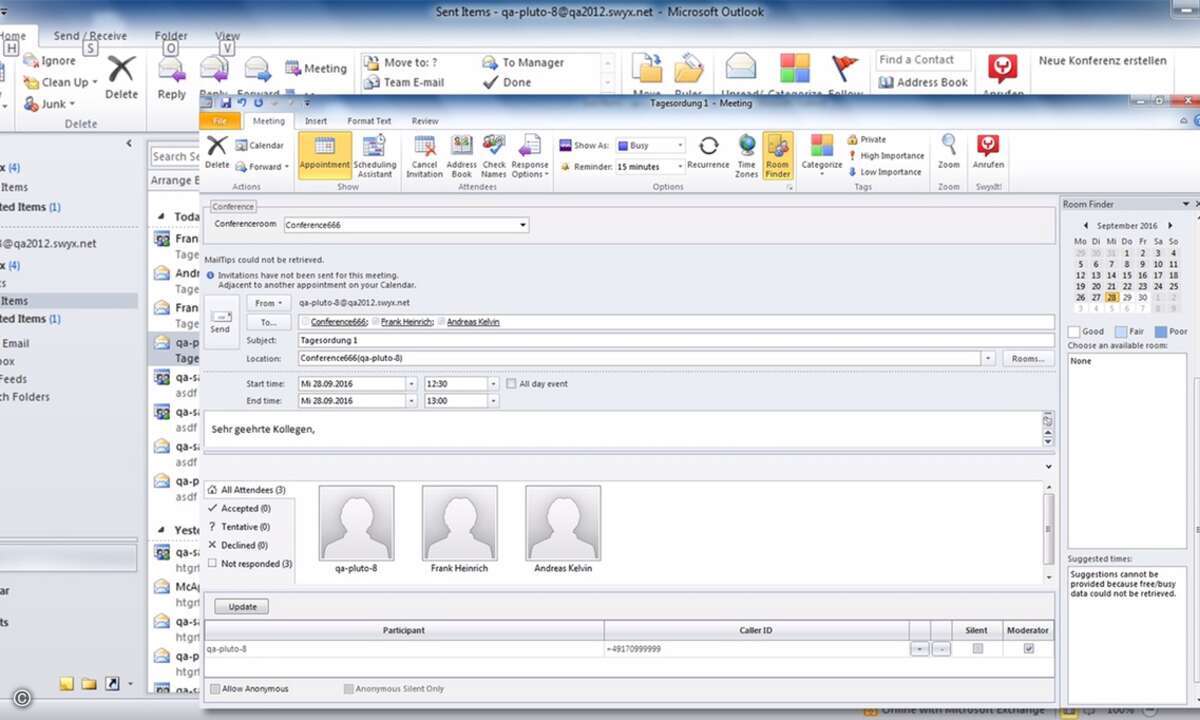
Task: Open the Send / Receive tab in Outlook
Action: 90,36
